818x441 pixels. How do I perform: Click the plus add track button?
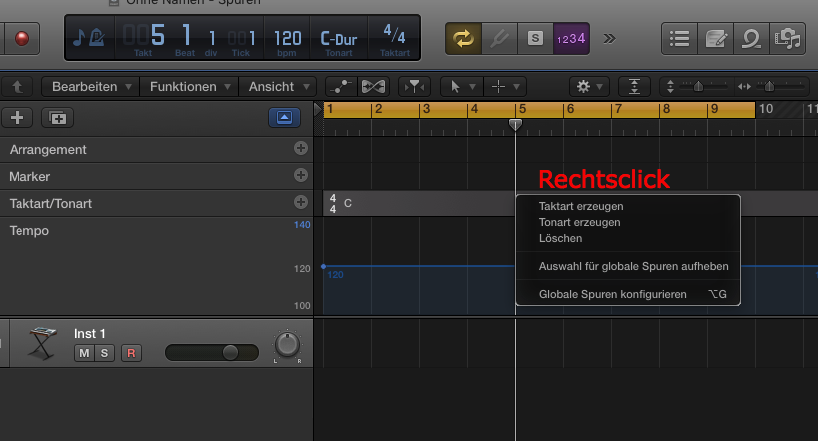point(17,118)
